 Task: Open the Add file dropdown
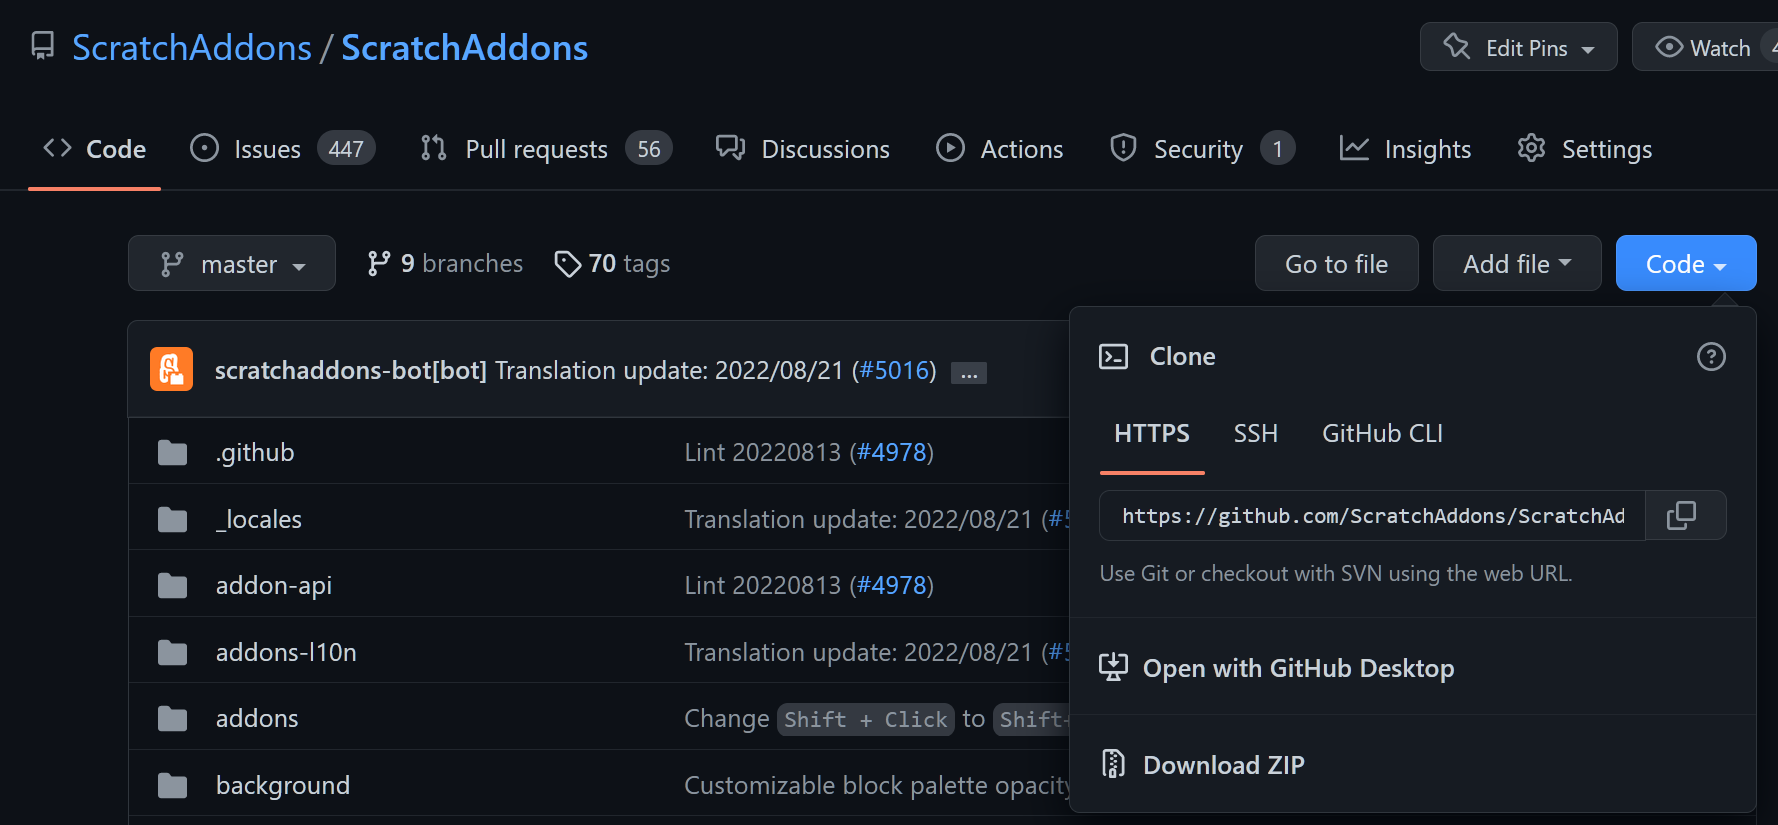[1516, 263]
